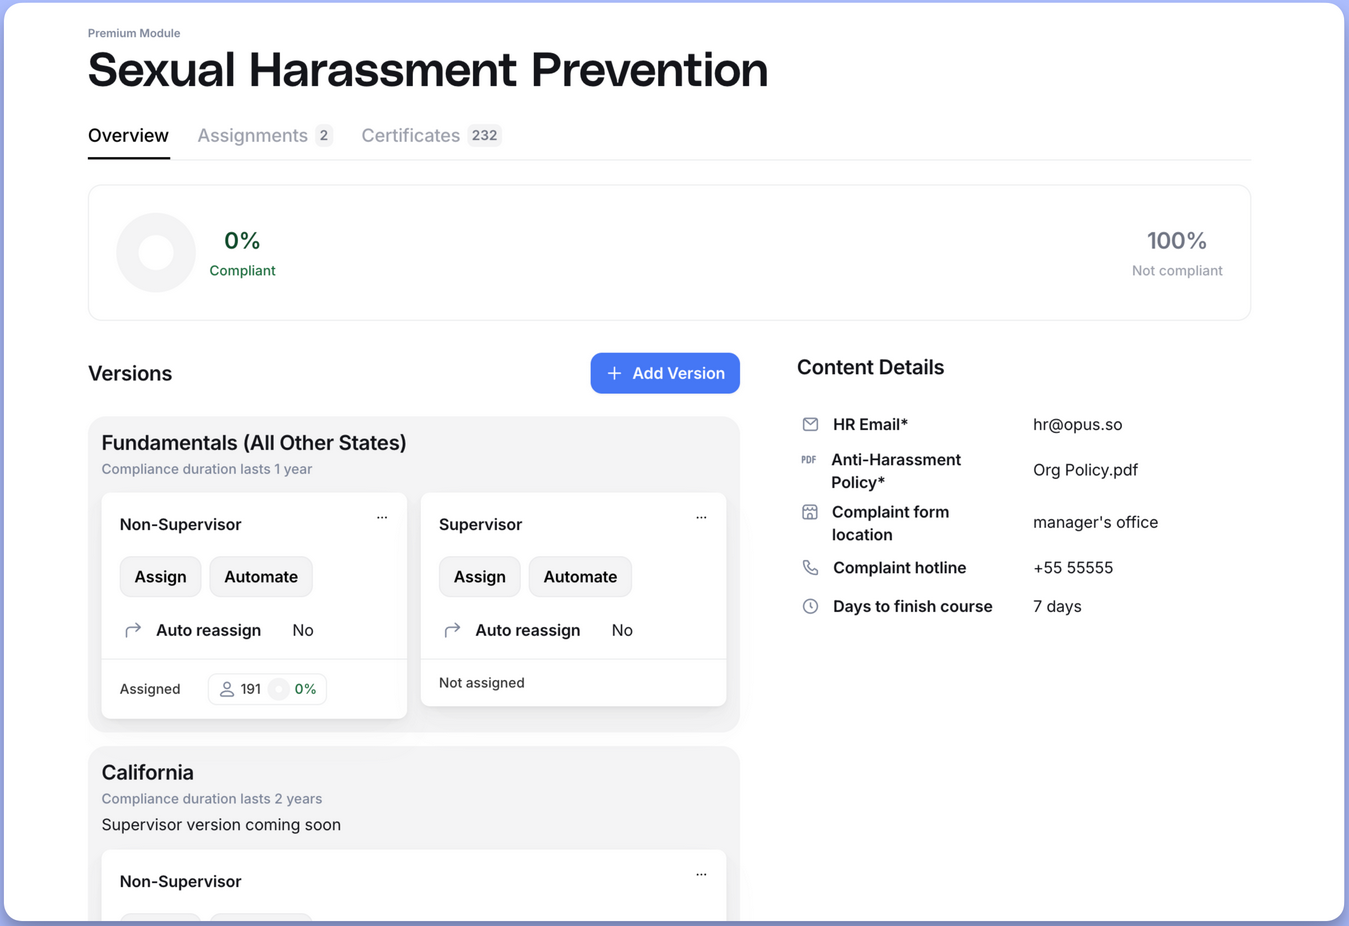
Task: Click the HR Email* field label
Action: [x=870, y=424]
